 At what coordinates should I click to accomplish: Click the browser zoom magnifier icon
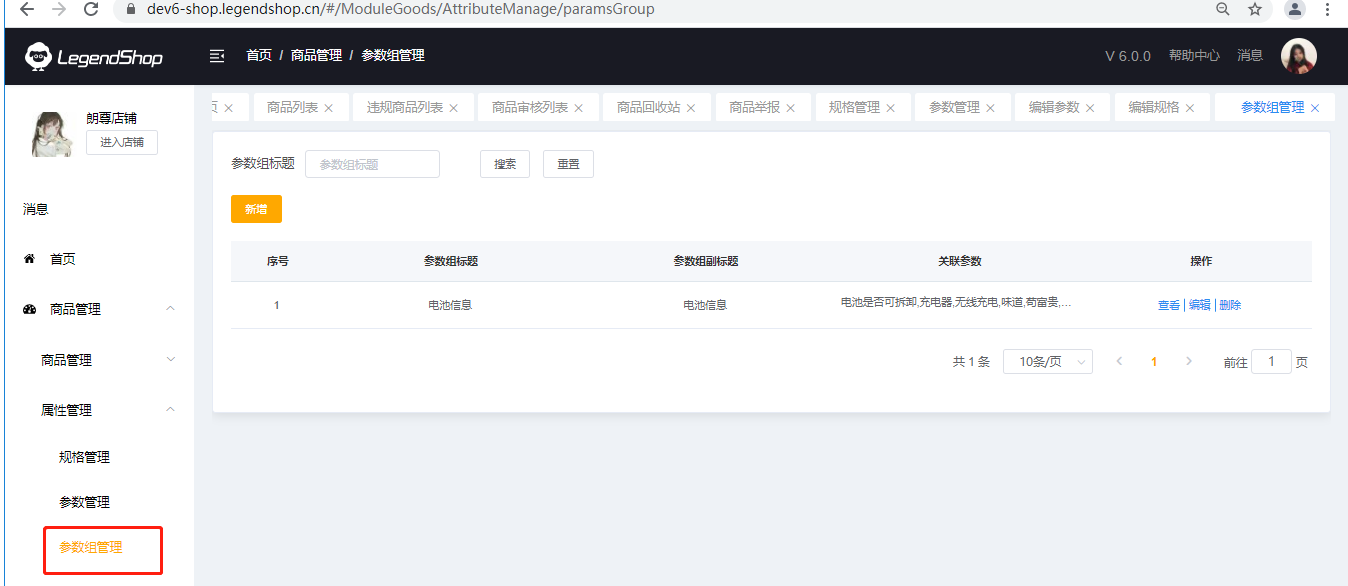(1223, 9)
